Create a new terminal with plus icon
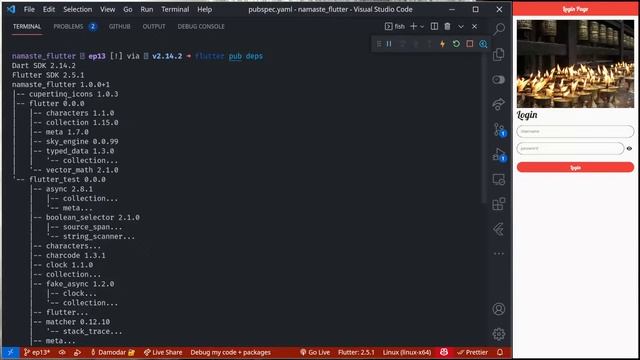Viewport: 640px width, 360px height. [x=413, y=27]
